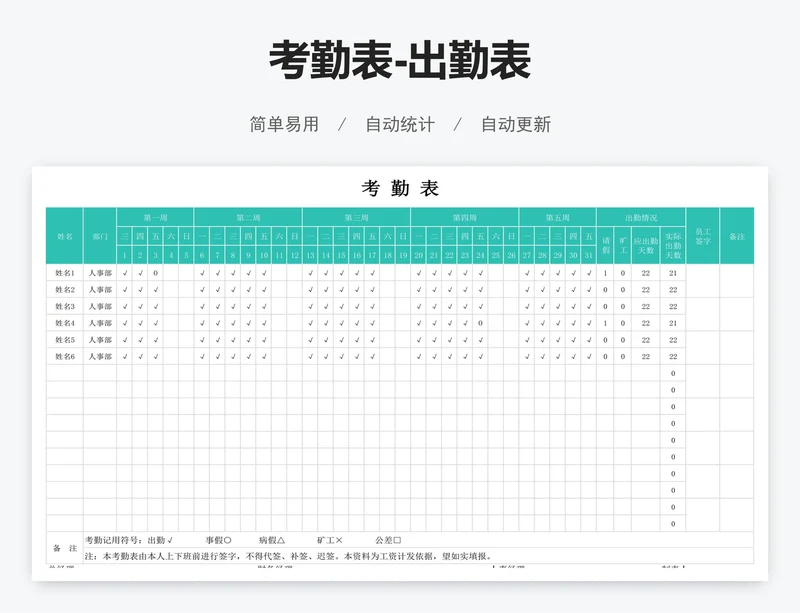Viewport: 800px width, 613px height.
Task: Click the legend entry 旷工×
Action: click(330, 540)
